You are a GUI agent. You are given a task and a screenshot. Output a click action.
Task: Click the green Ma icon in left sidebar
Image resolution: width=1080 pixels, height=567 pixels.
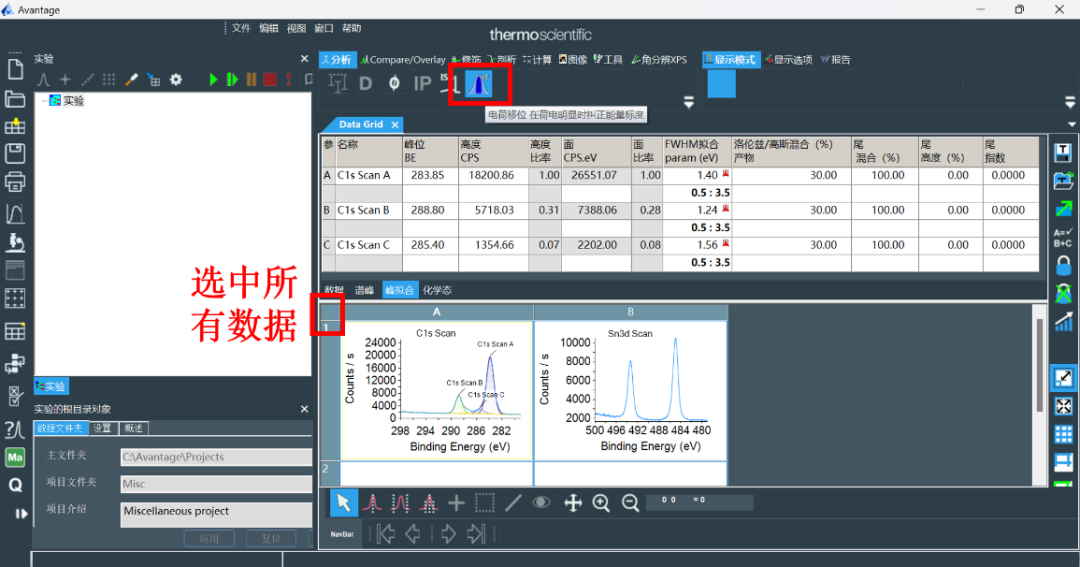(15, 457)
